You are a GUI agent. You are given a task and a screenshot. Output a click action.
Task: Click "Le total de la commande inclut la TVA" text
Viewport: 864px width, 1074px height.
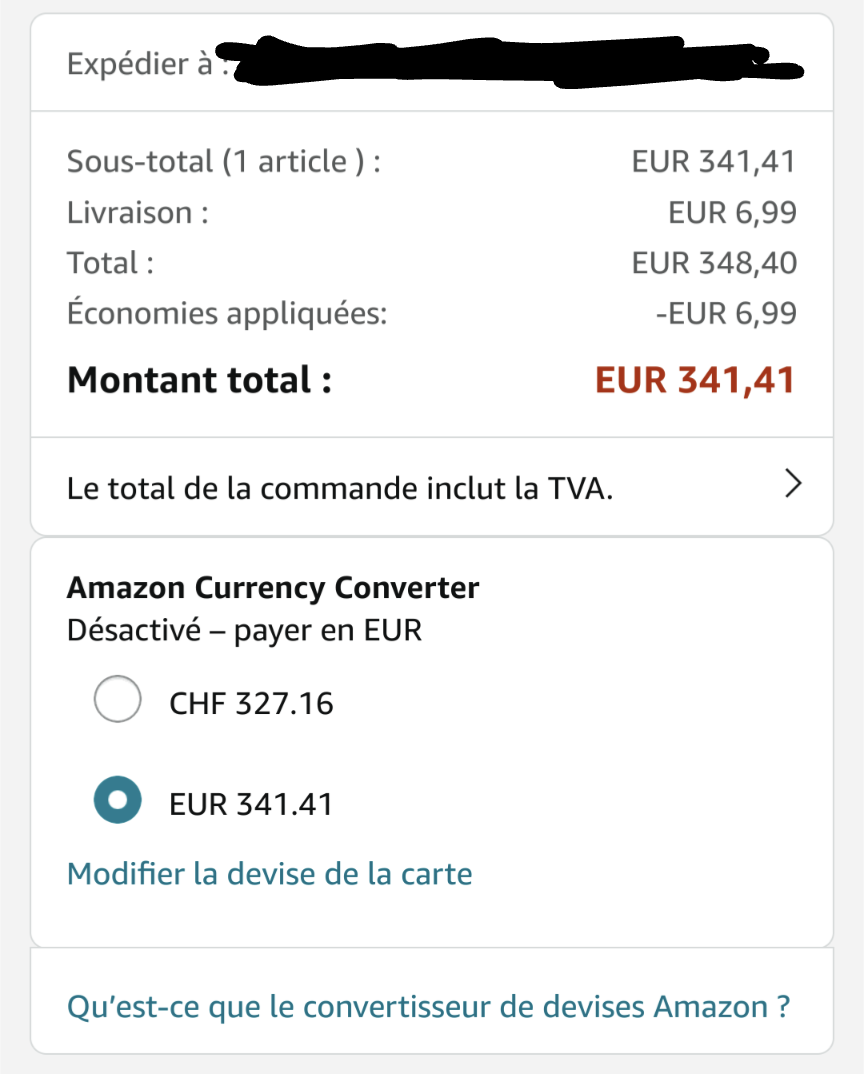tap(340, 489)
